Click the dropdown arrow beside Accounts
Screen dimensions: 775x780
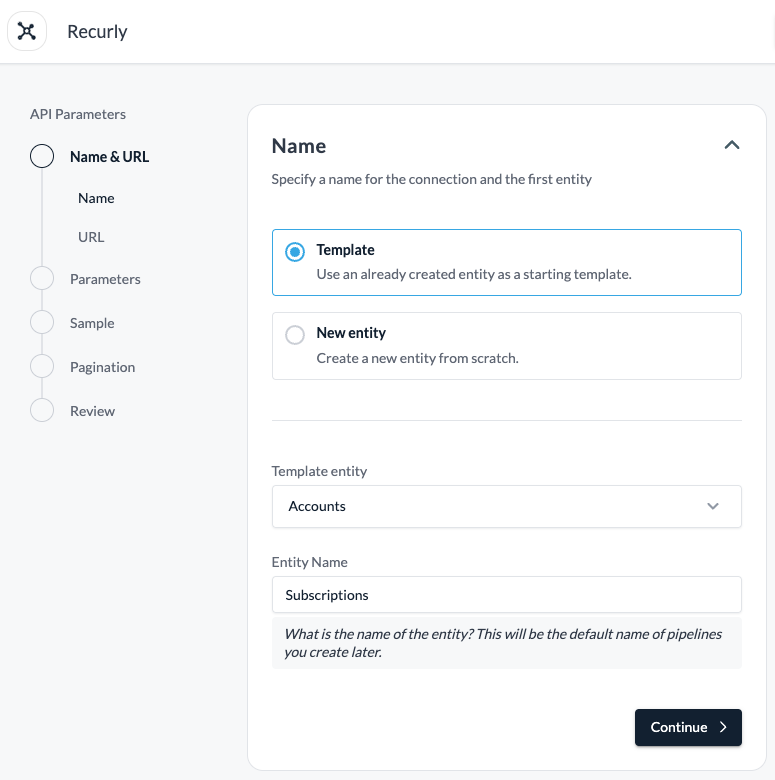[x=713, y=506]
